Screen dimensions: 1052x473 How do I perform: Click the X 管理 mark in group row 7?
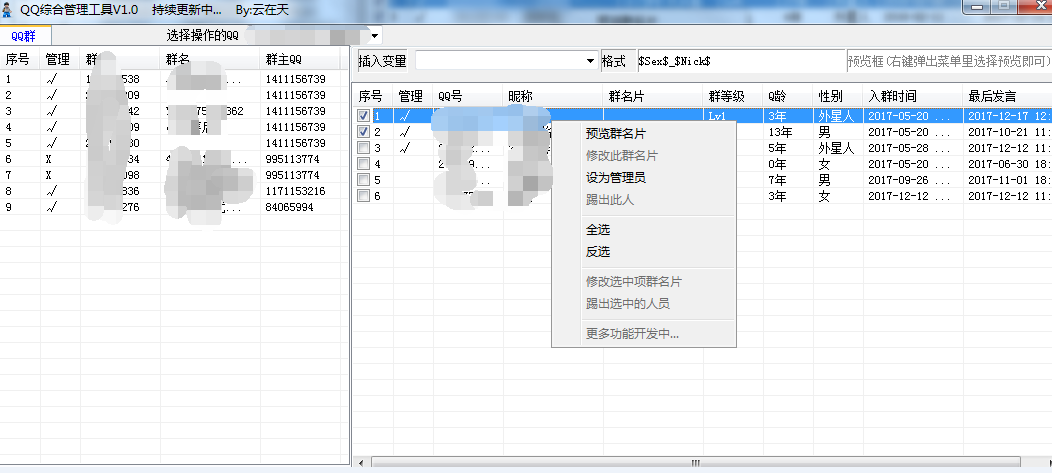click(48, 175)
